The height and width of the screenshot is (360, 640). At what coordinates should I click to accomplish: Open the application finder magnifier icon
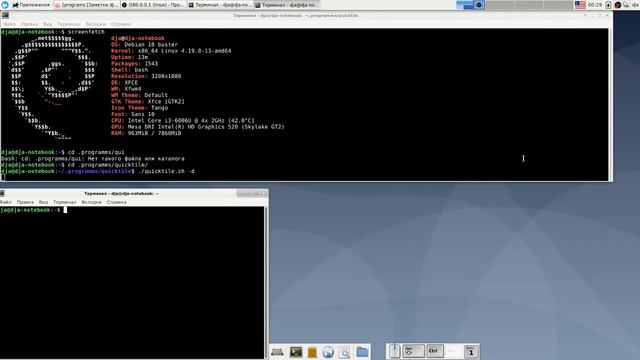(344, 352)
